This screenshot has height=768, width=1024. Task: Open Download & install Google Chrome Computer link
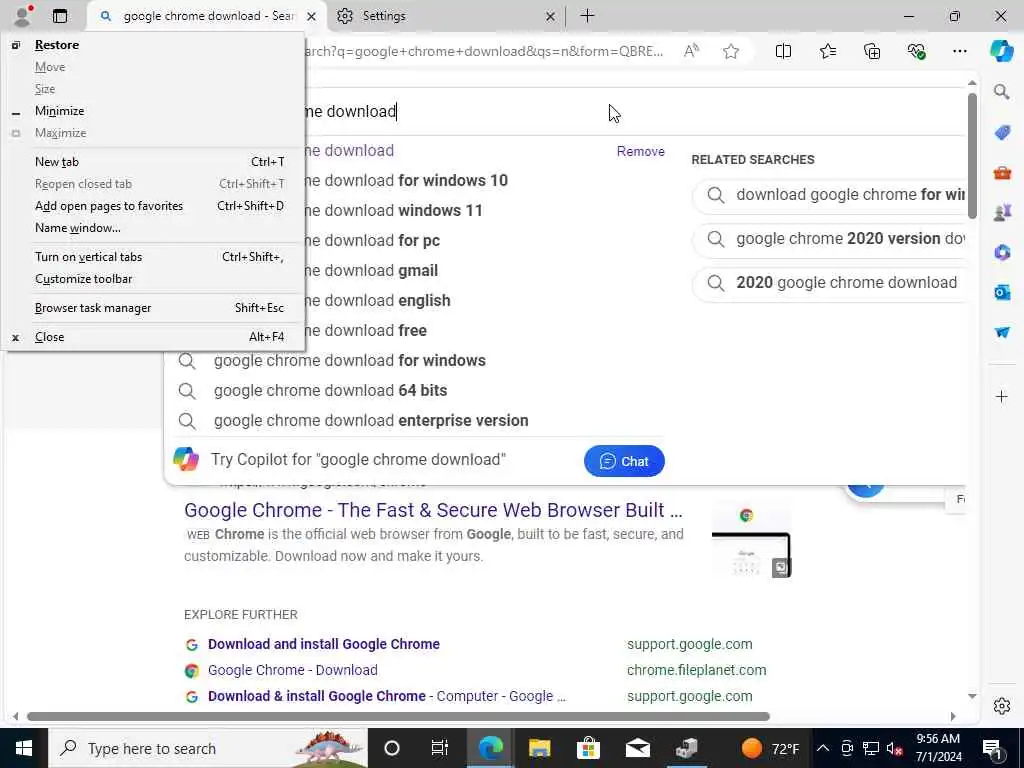click(387, 696)
